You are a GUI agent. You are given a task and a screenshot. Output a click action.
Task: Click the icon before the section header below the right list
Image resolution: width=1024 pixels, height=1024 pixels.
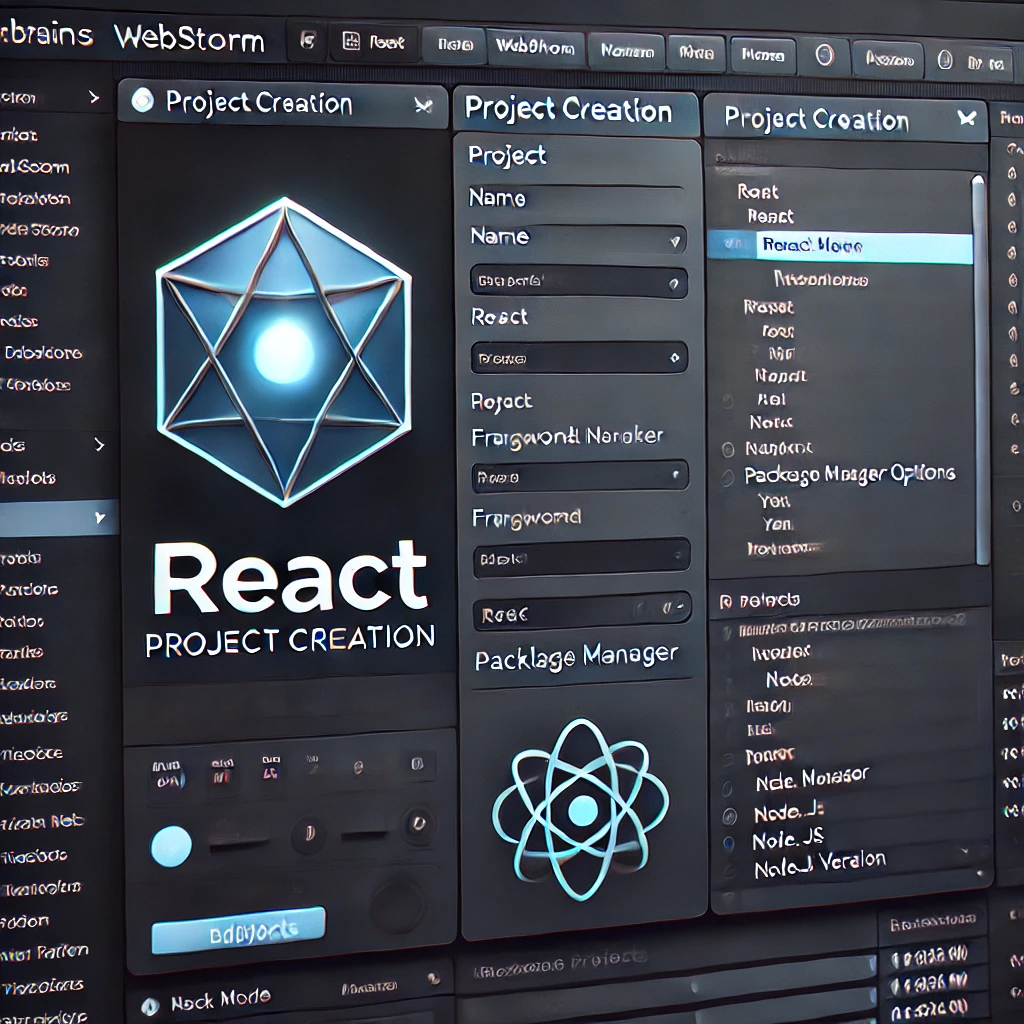pyautogui.click(x=726, y=601)
